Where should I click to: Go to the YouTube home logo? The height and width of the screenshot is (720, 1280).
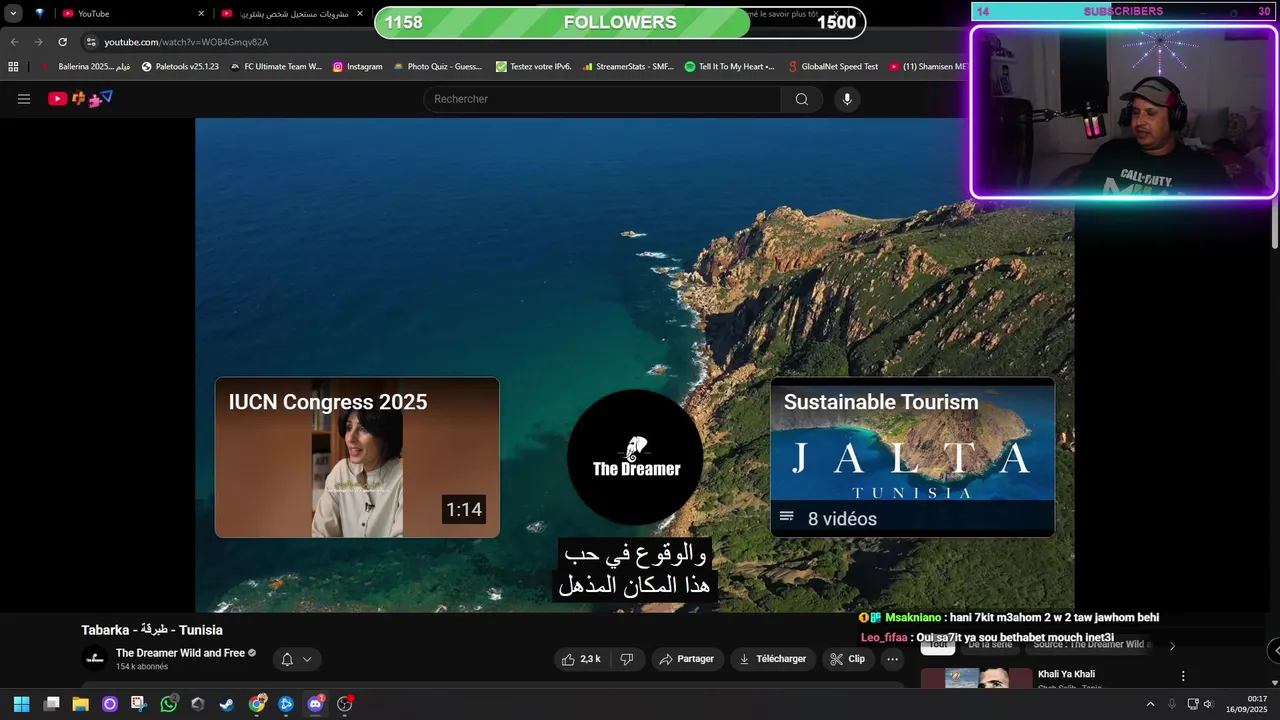(80, 99)
